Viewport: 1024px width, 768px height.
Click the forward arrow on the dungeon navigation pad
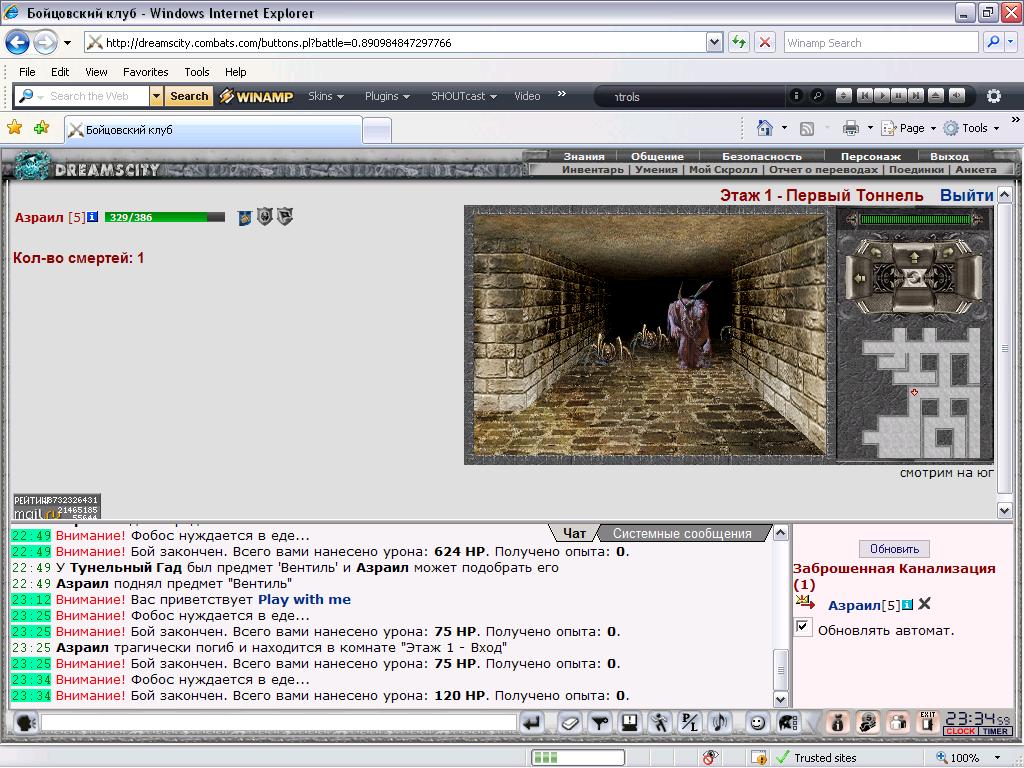(914, 258)
